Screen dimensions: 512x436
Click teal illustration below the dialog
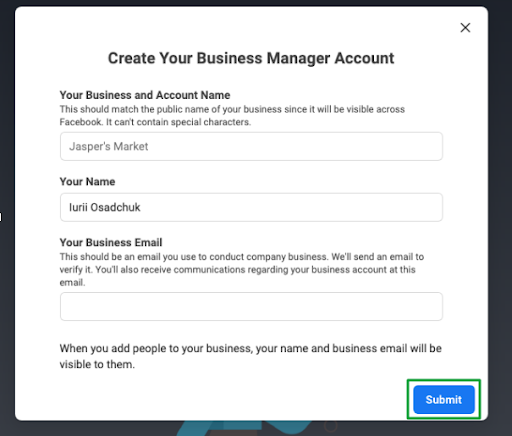tap(247, 428)
